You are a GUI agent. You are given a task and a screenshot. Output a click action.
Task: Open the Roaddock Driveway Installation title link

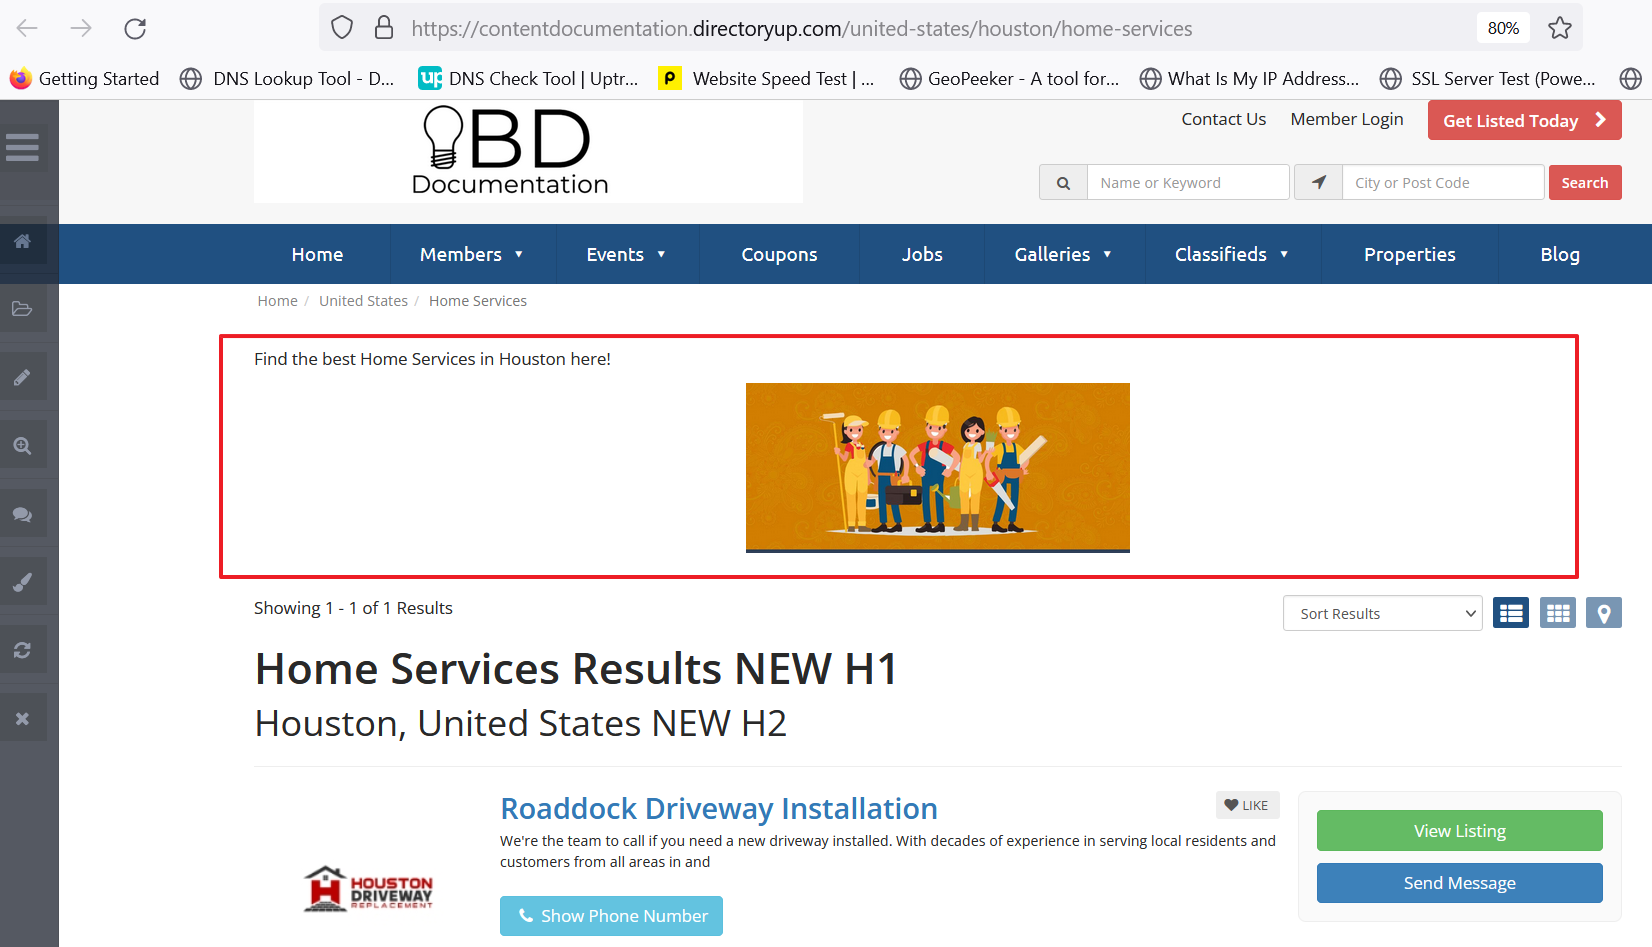click(x=719, y=808)
